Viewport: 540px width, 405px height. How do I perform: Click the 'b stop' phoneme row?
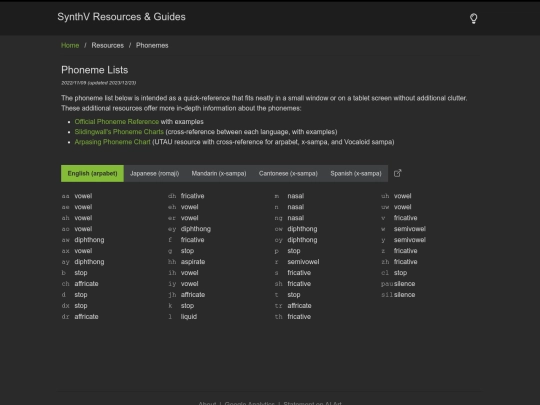pyautogui.click(x=74, y=273)
